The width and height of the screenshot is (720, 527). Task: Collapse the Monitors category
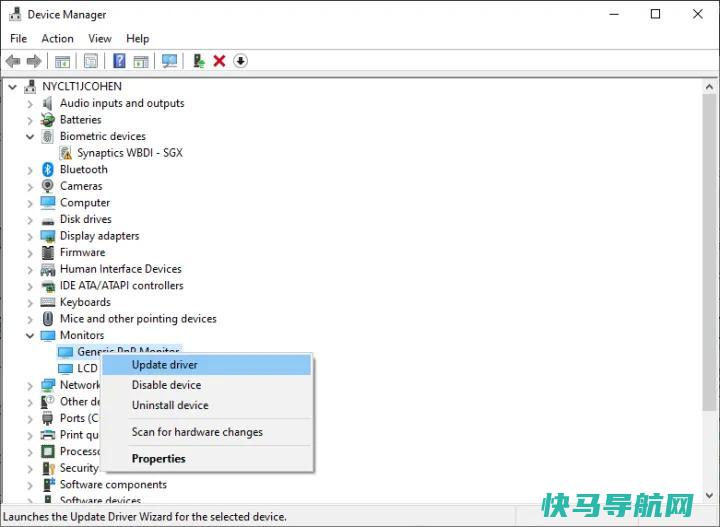[30, 336]
